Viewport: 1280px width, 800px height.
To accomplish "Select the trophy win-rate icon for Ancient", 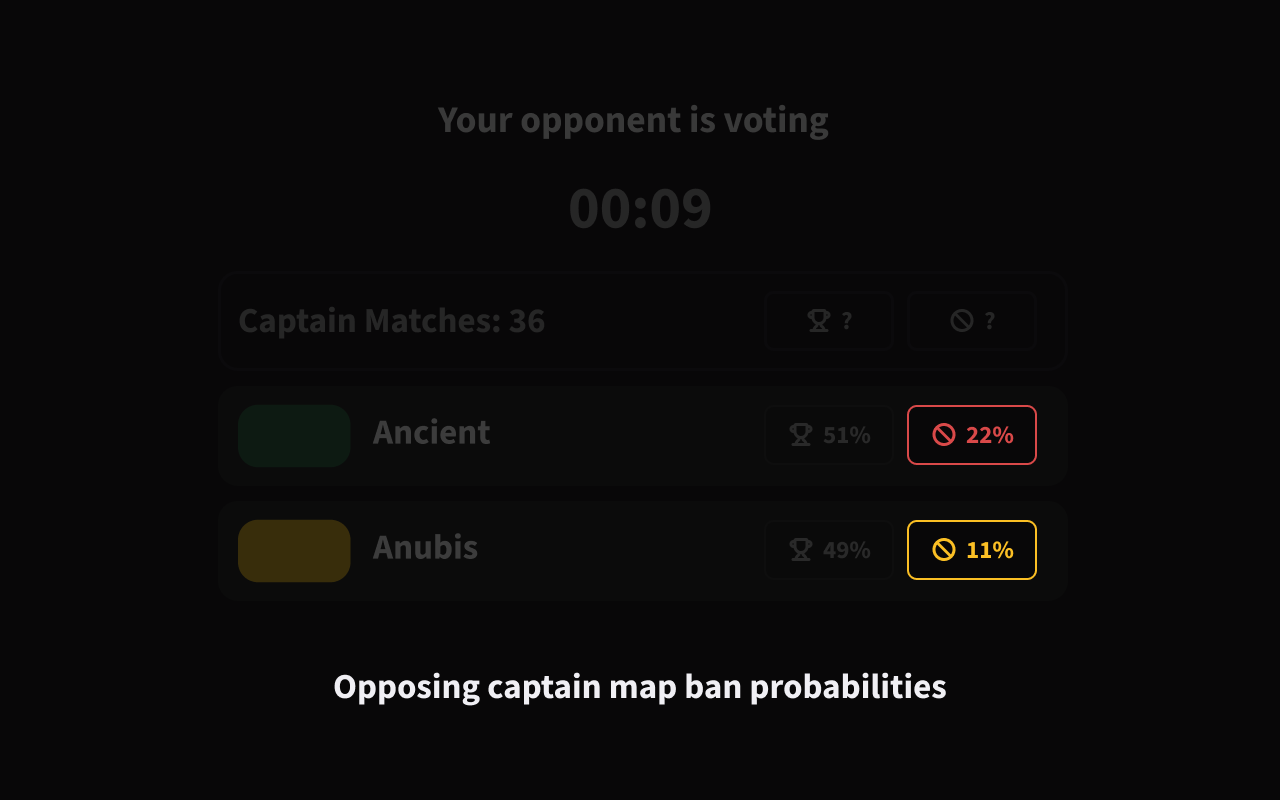I will (802, 435).
